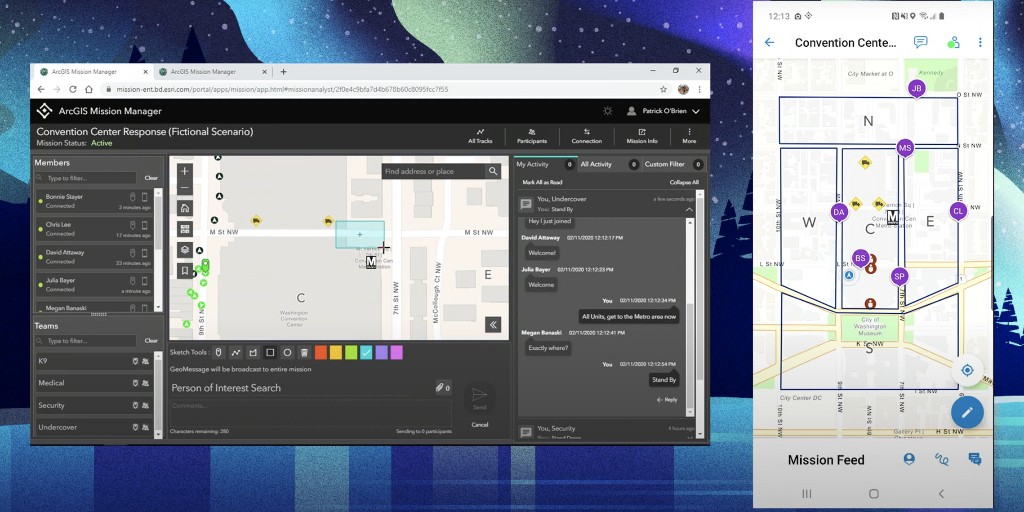
Task: Select the Security team row
Action: coord(93,405)
